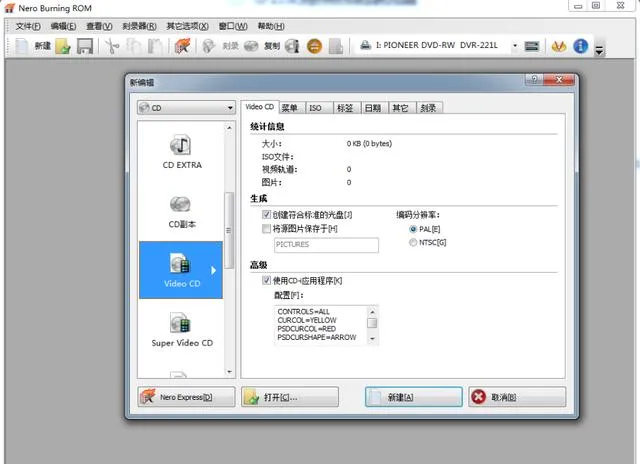Screen dimensions: 640x464
Task: Open the 查看 menu
Action: coord(99,27)
